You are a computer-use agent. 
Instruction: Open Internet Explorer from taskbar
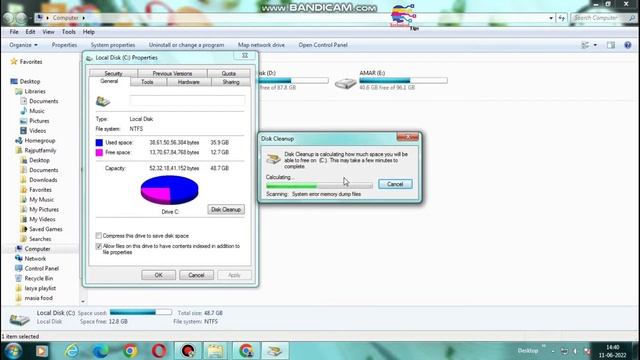71,351
